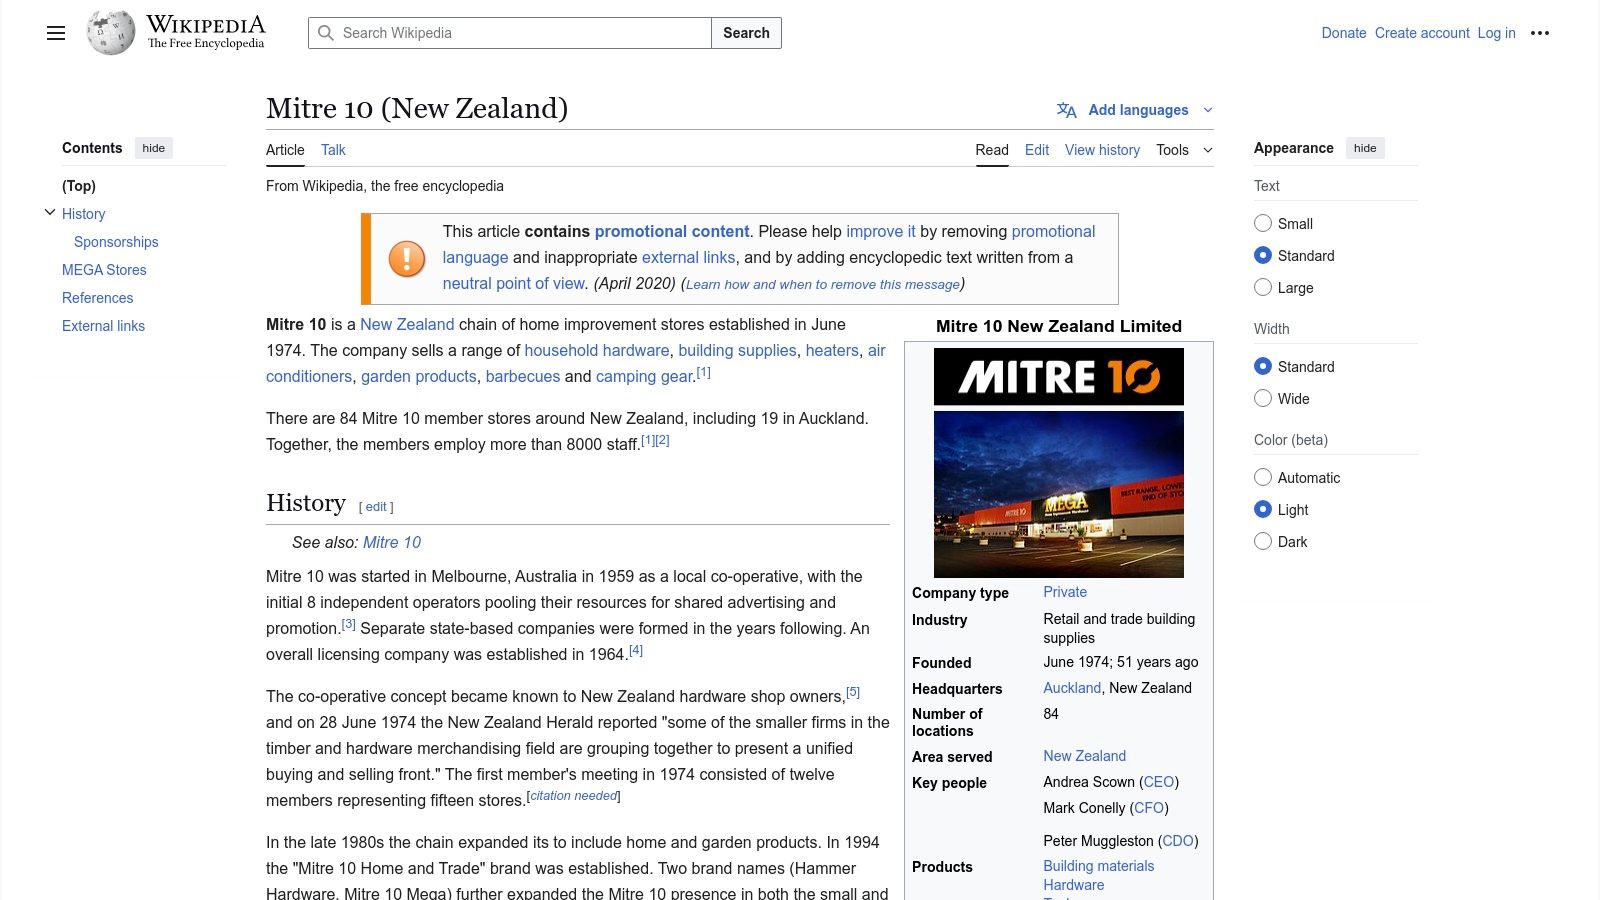Image resolution: width=1600 pixels, height=900 pixels.
Task: Open the hamburger main menu
Action: click(x=56, y=33)
